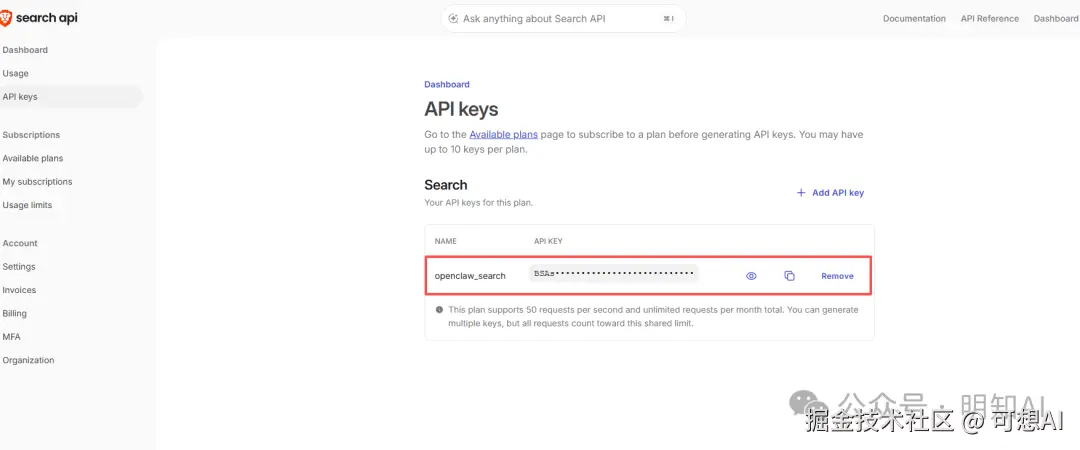Open the Available plans link in description
The width and height of the screenshot is (1080, 450).
pos(503,134)
